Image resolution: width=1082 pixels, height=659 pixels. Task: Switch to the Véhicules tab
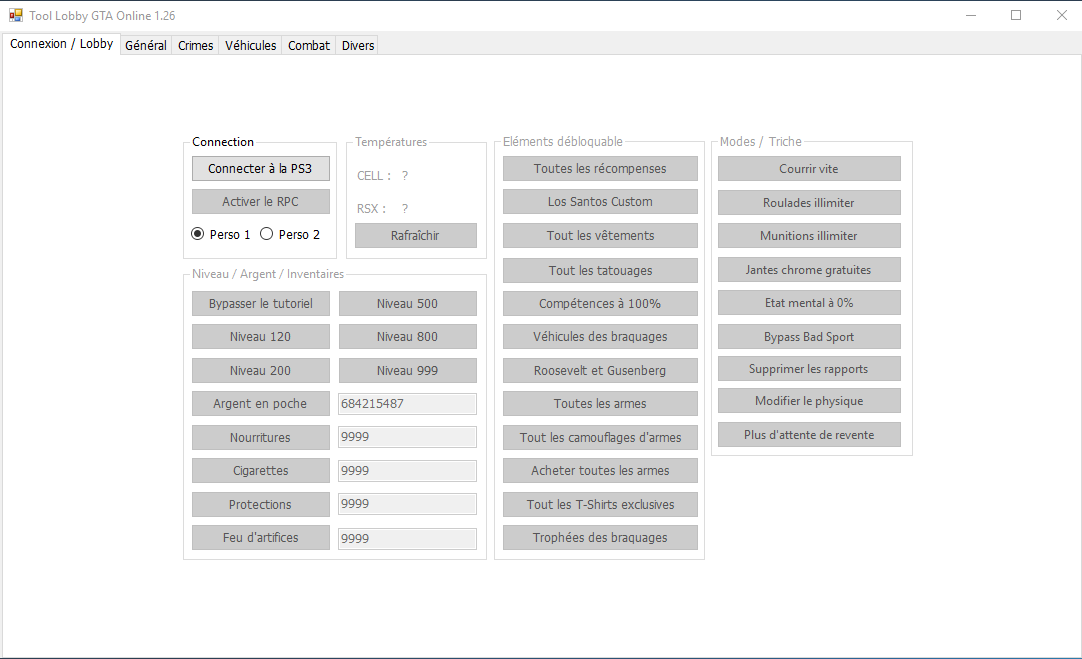click(x=250, y=46)
